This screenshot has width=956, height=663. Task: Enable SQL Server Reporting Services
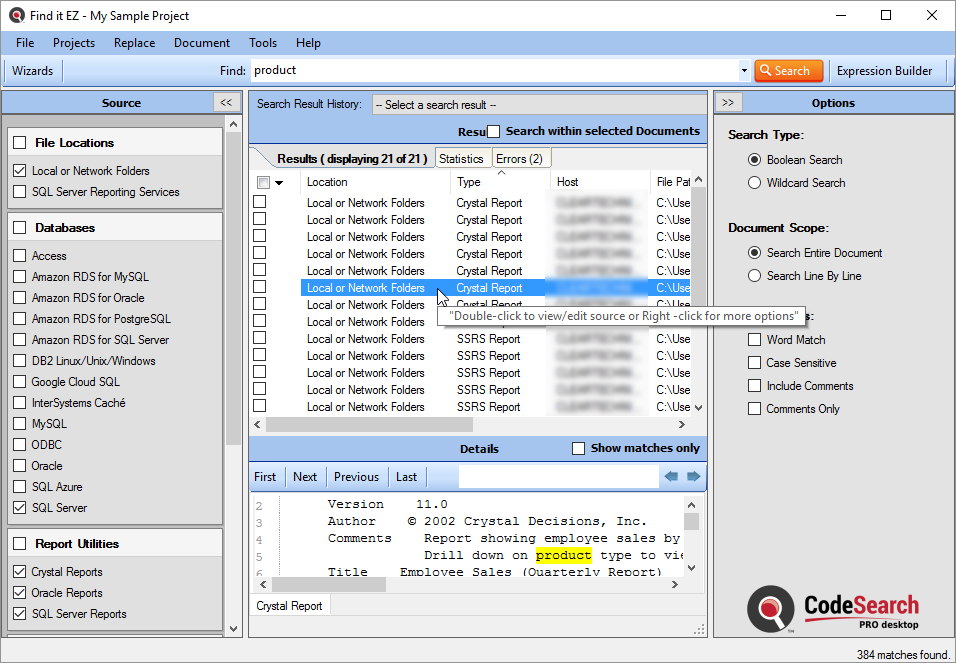(x=20, y=192)
